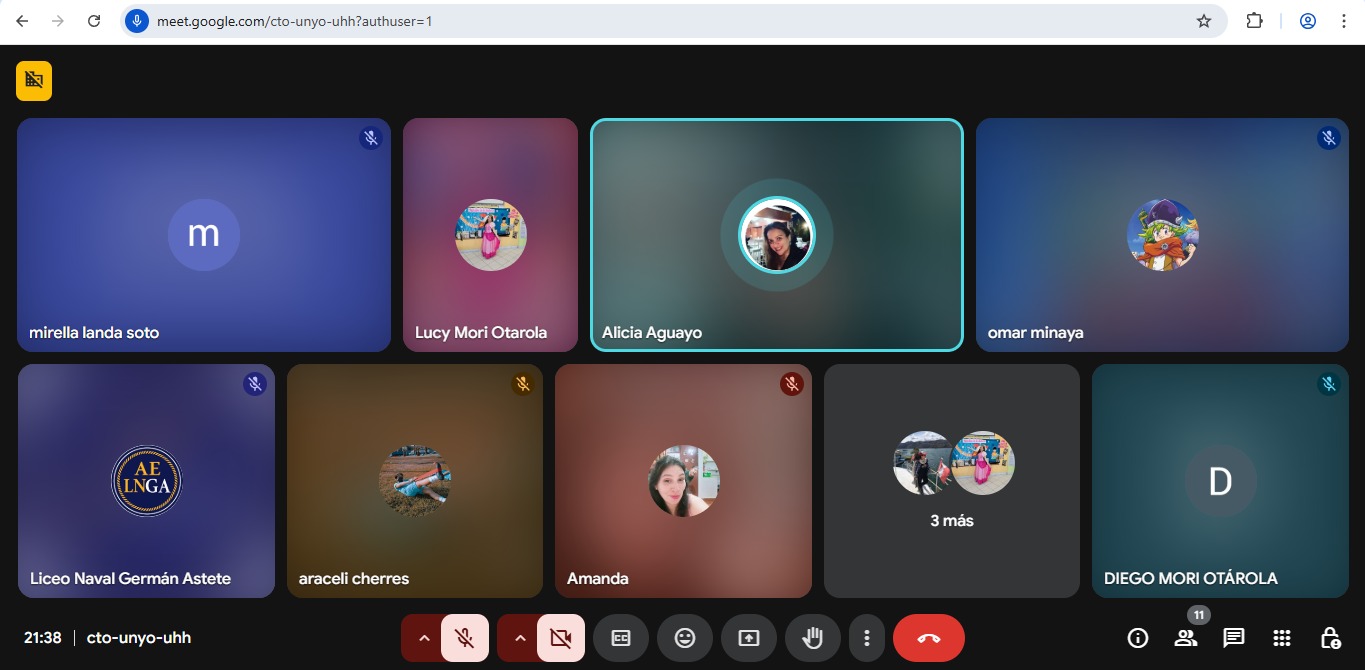Click the red leave call button
Viewport: 1365px width, 670px height.
(x=928, y=638)
